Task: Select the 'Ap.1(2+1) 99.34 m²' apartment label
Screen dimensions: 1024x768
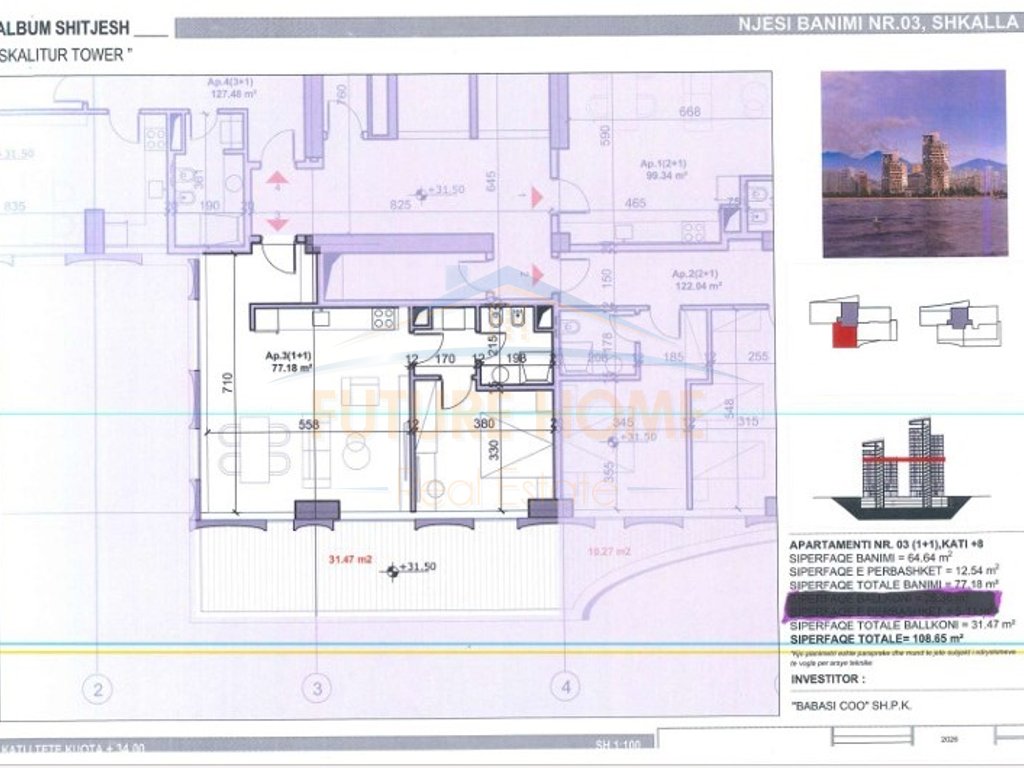Action: pyautogui.click(x=663, y=170)
